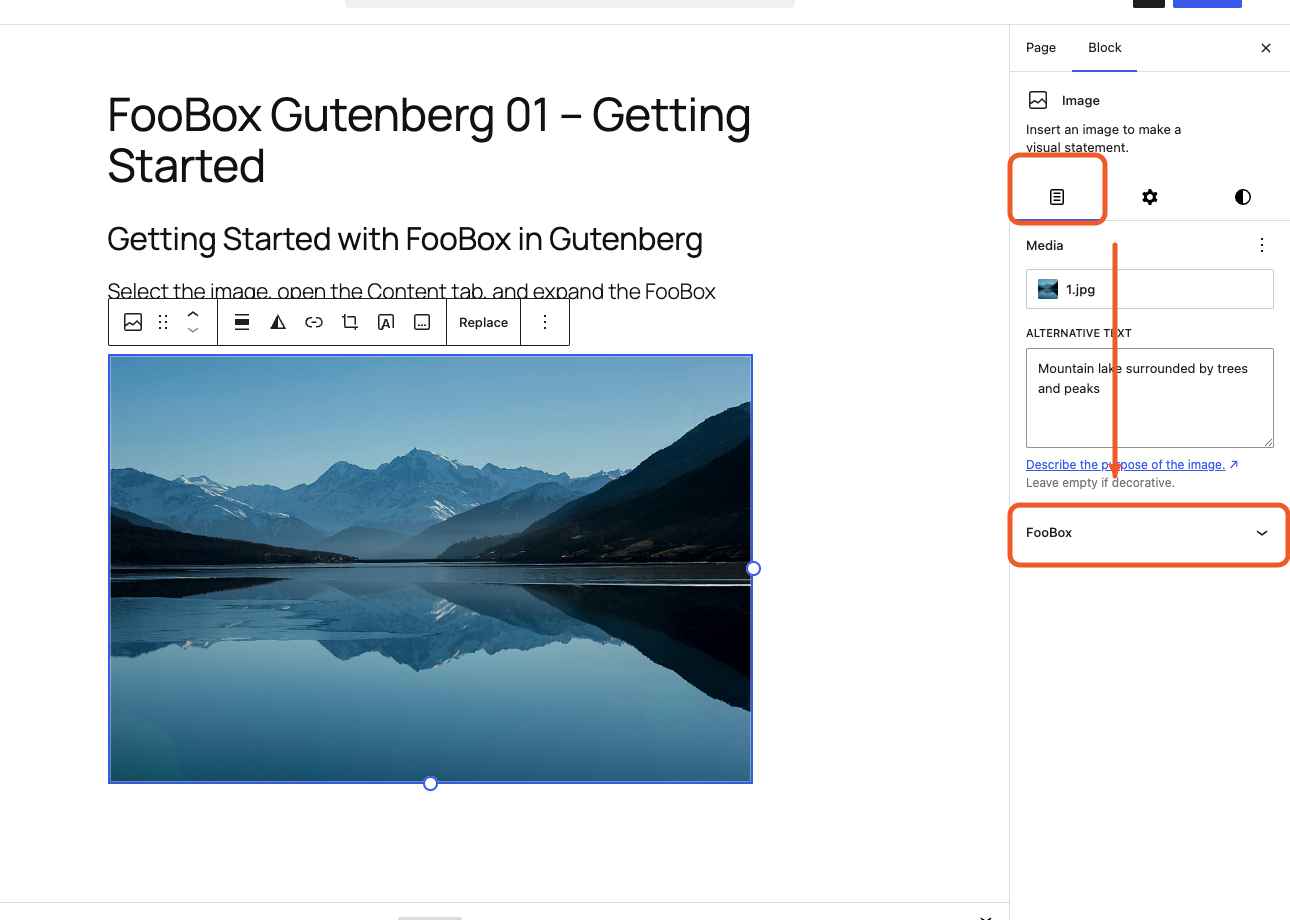The height and width of the screenshot is (920, 1290).
Task: Click the Image block icon in sidebar
Action: (x=1038, y=100)
